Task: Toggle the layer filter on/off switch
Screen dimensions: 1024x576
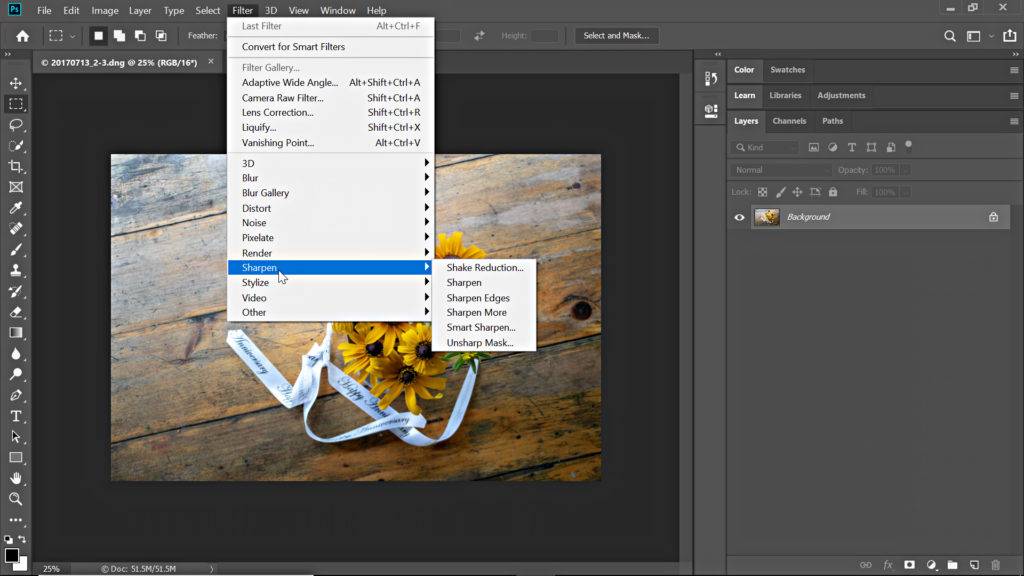Action: coord(908,145)
